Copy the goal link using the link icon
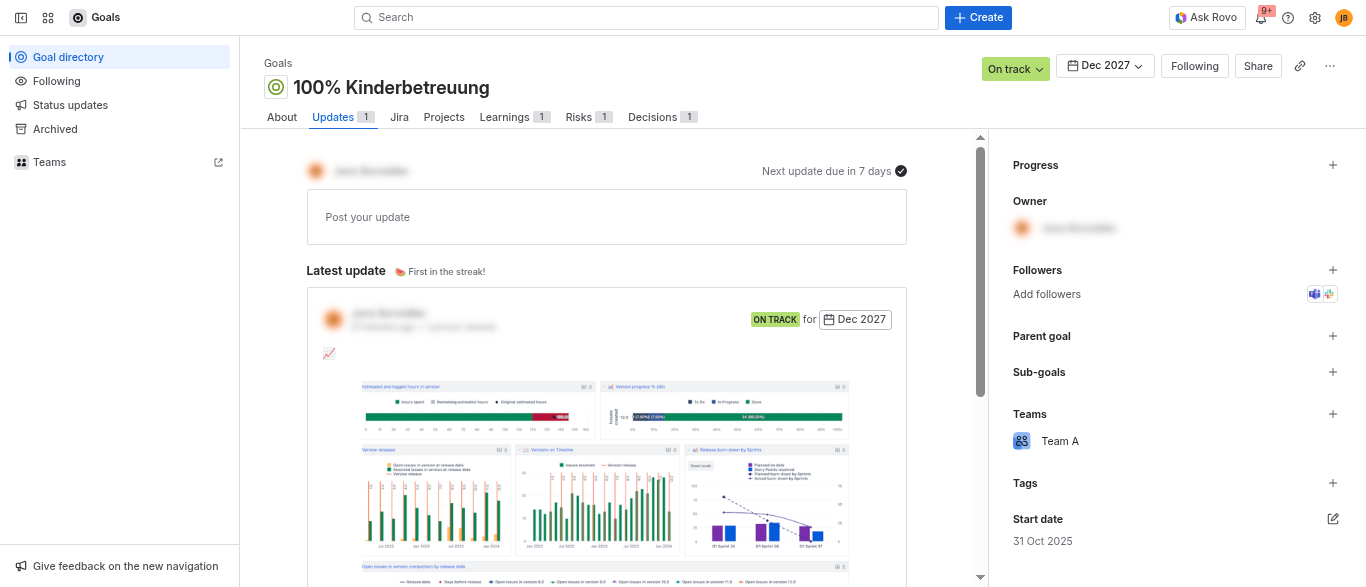 [x=1300, y=66]
